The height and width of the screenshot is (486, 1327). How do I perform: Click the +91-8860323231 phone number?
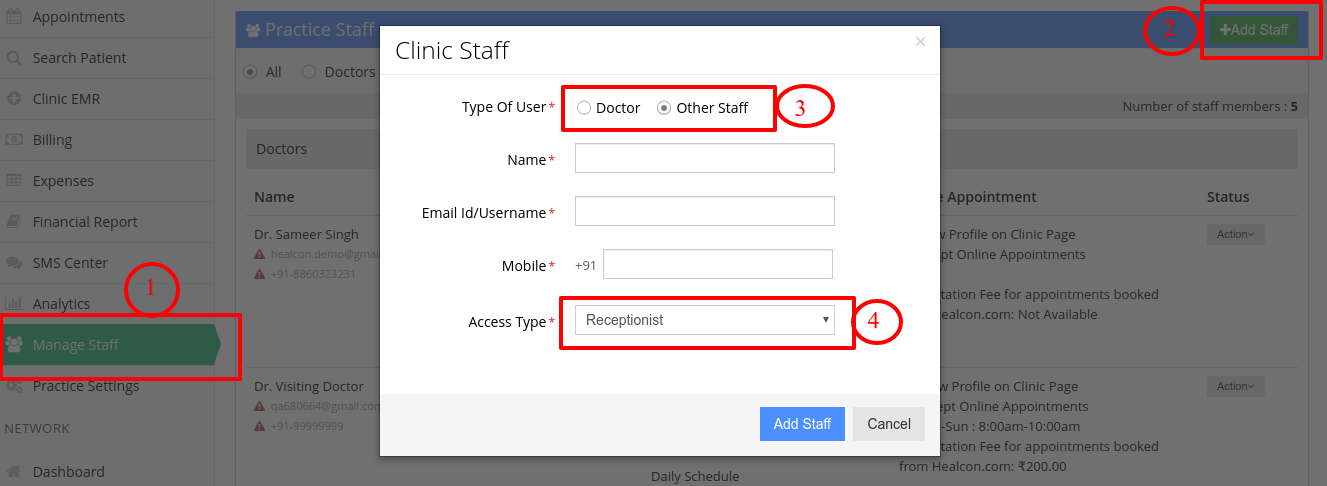coord(313,273)
